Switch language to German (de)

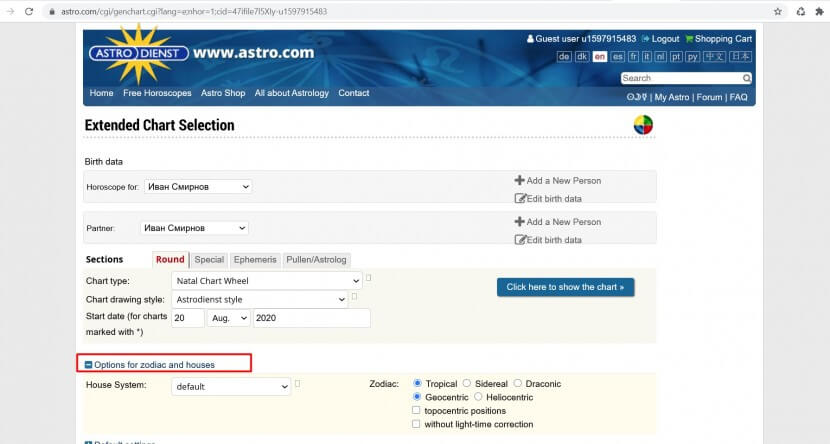pyautogui.click(x=564, y=57)
